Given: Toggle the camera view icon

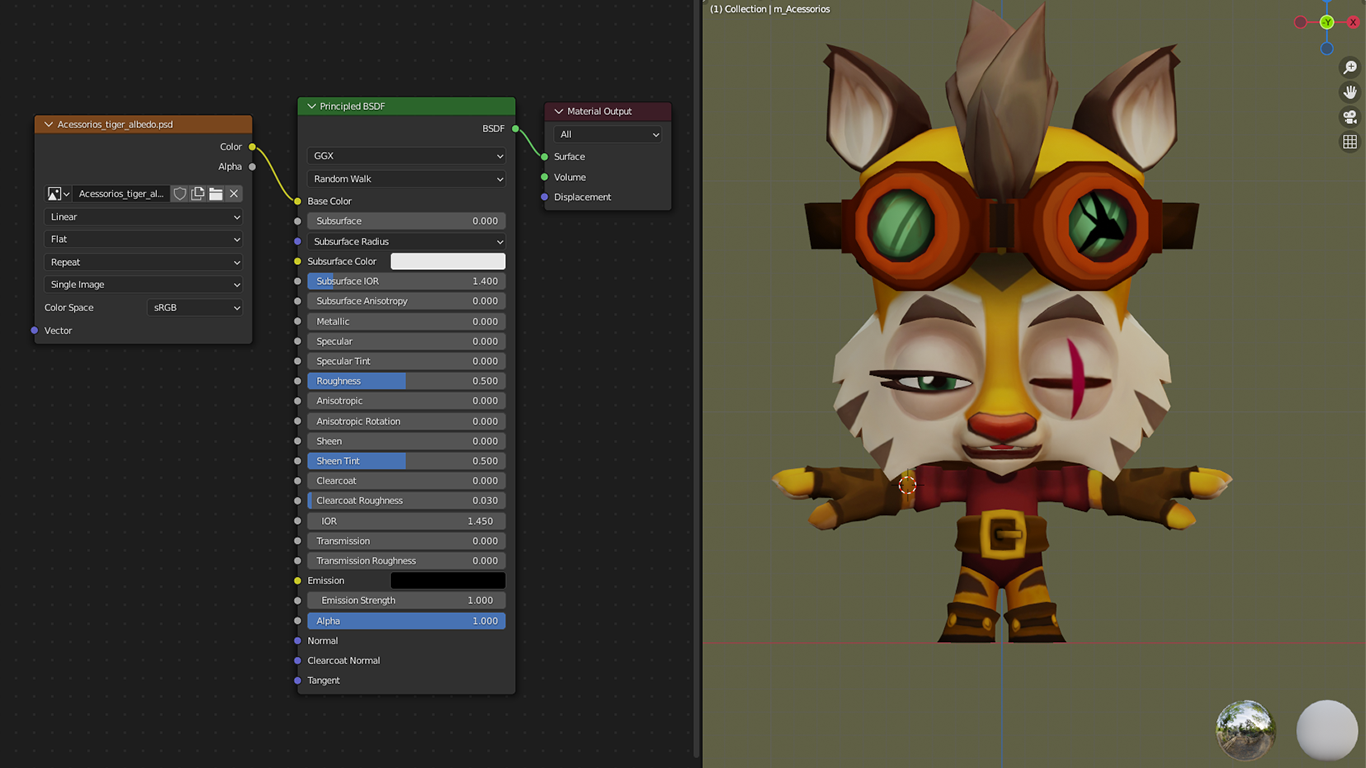Looking at the screenshot, I should coord(1350,117).
